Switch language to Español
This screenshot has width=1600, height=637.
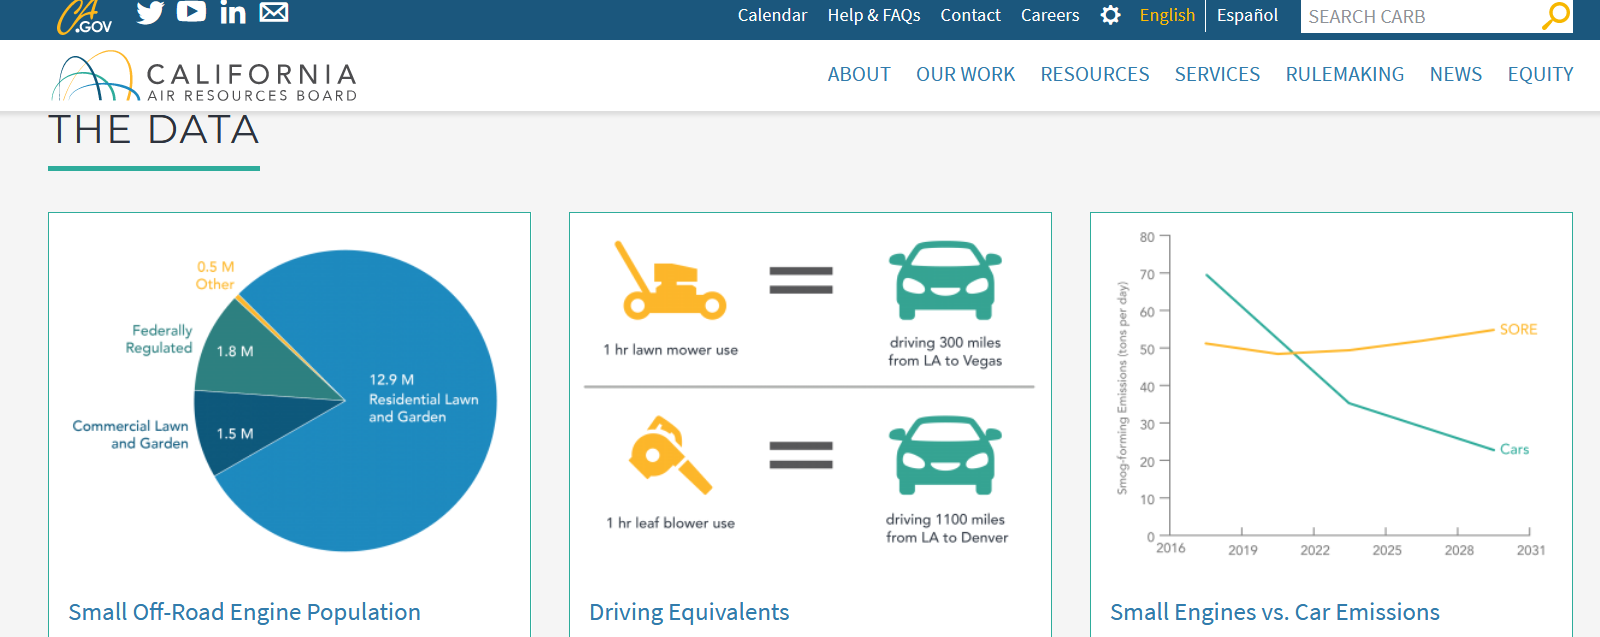1247,15
